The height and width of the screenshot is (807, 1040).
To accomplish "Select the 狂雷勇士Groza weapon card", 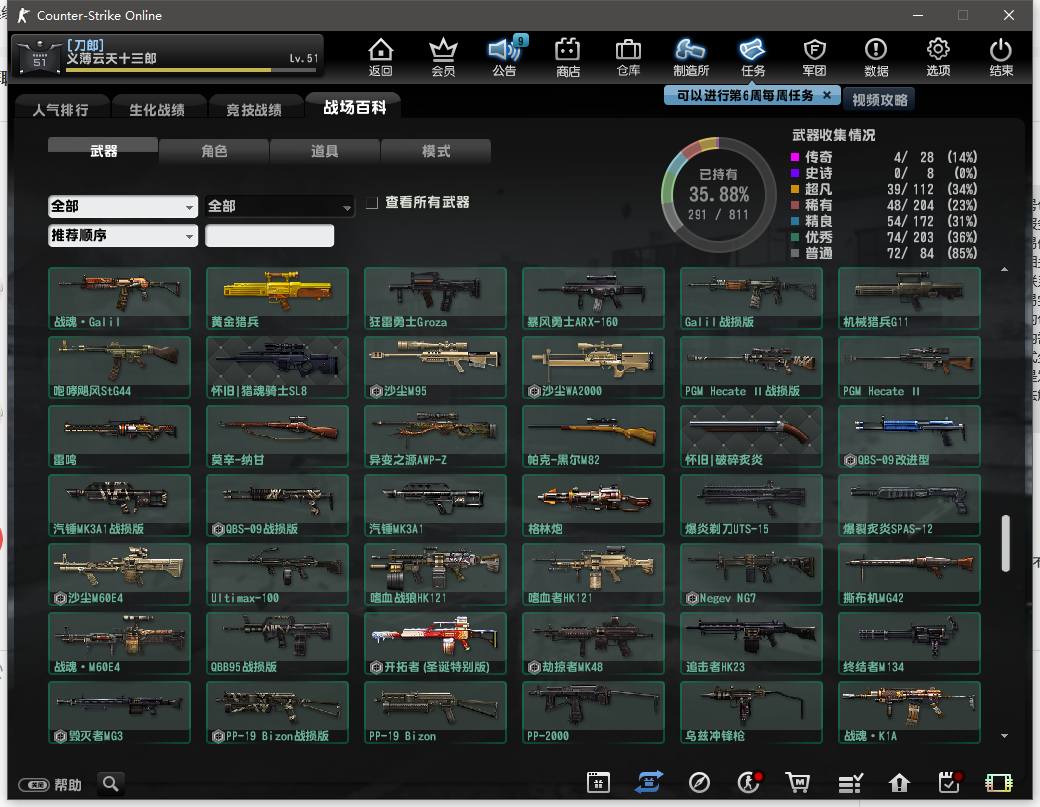I will (x=435, y=298).
